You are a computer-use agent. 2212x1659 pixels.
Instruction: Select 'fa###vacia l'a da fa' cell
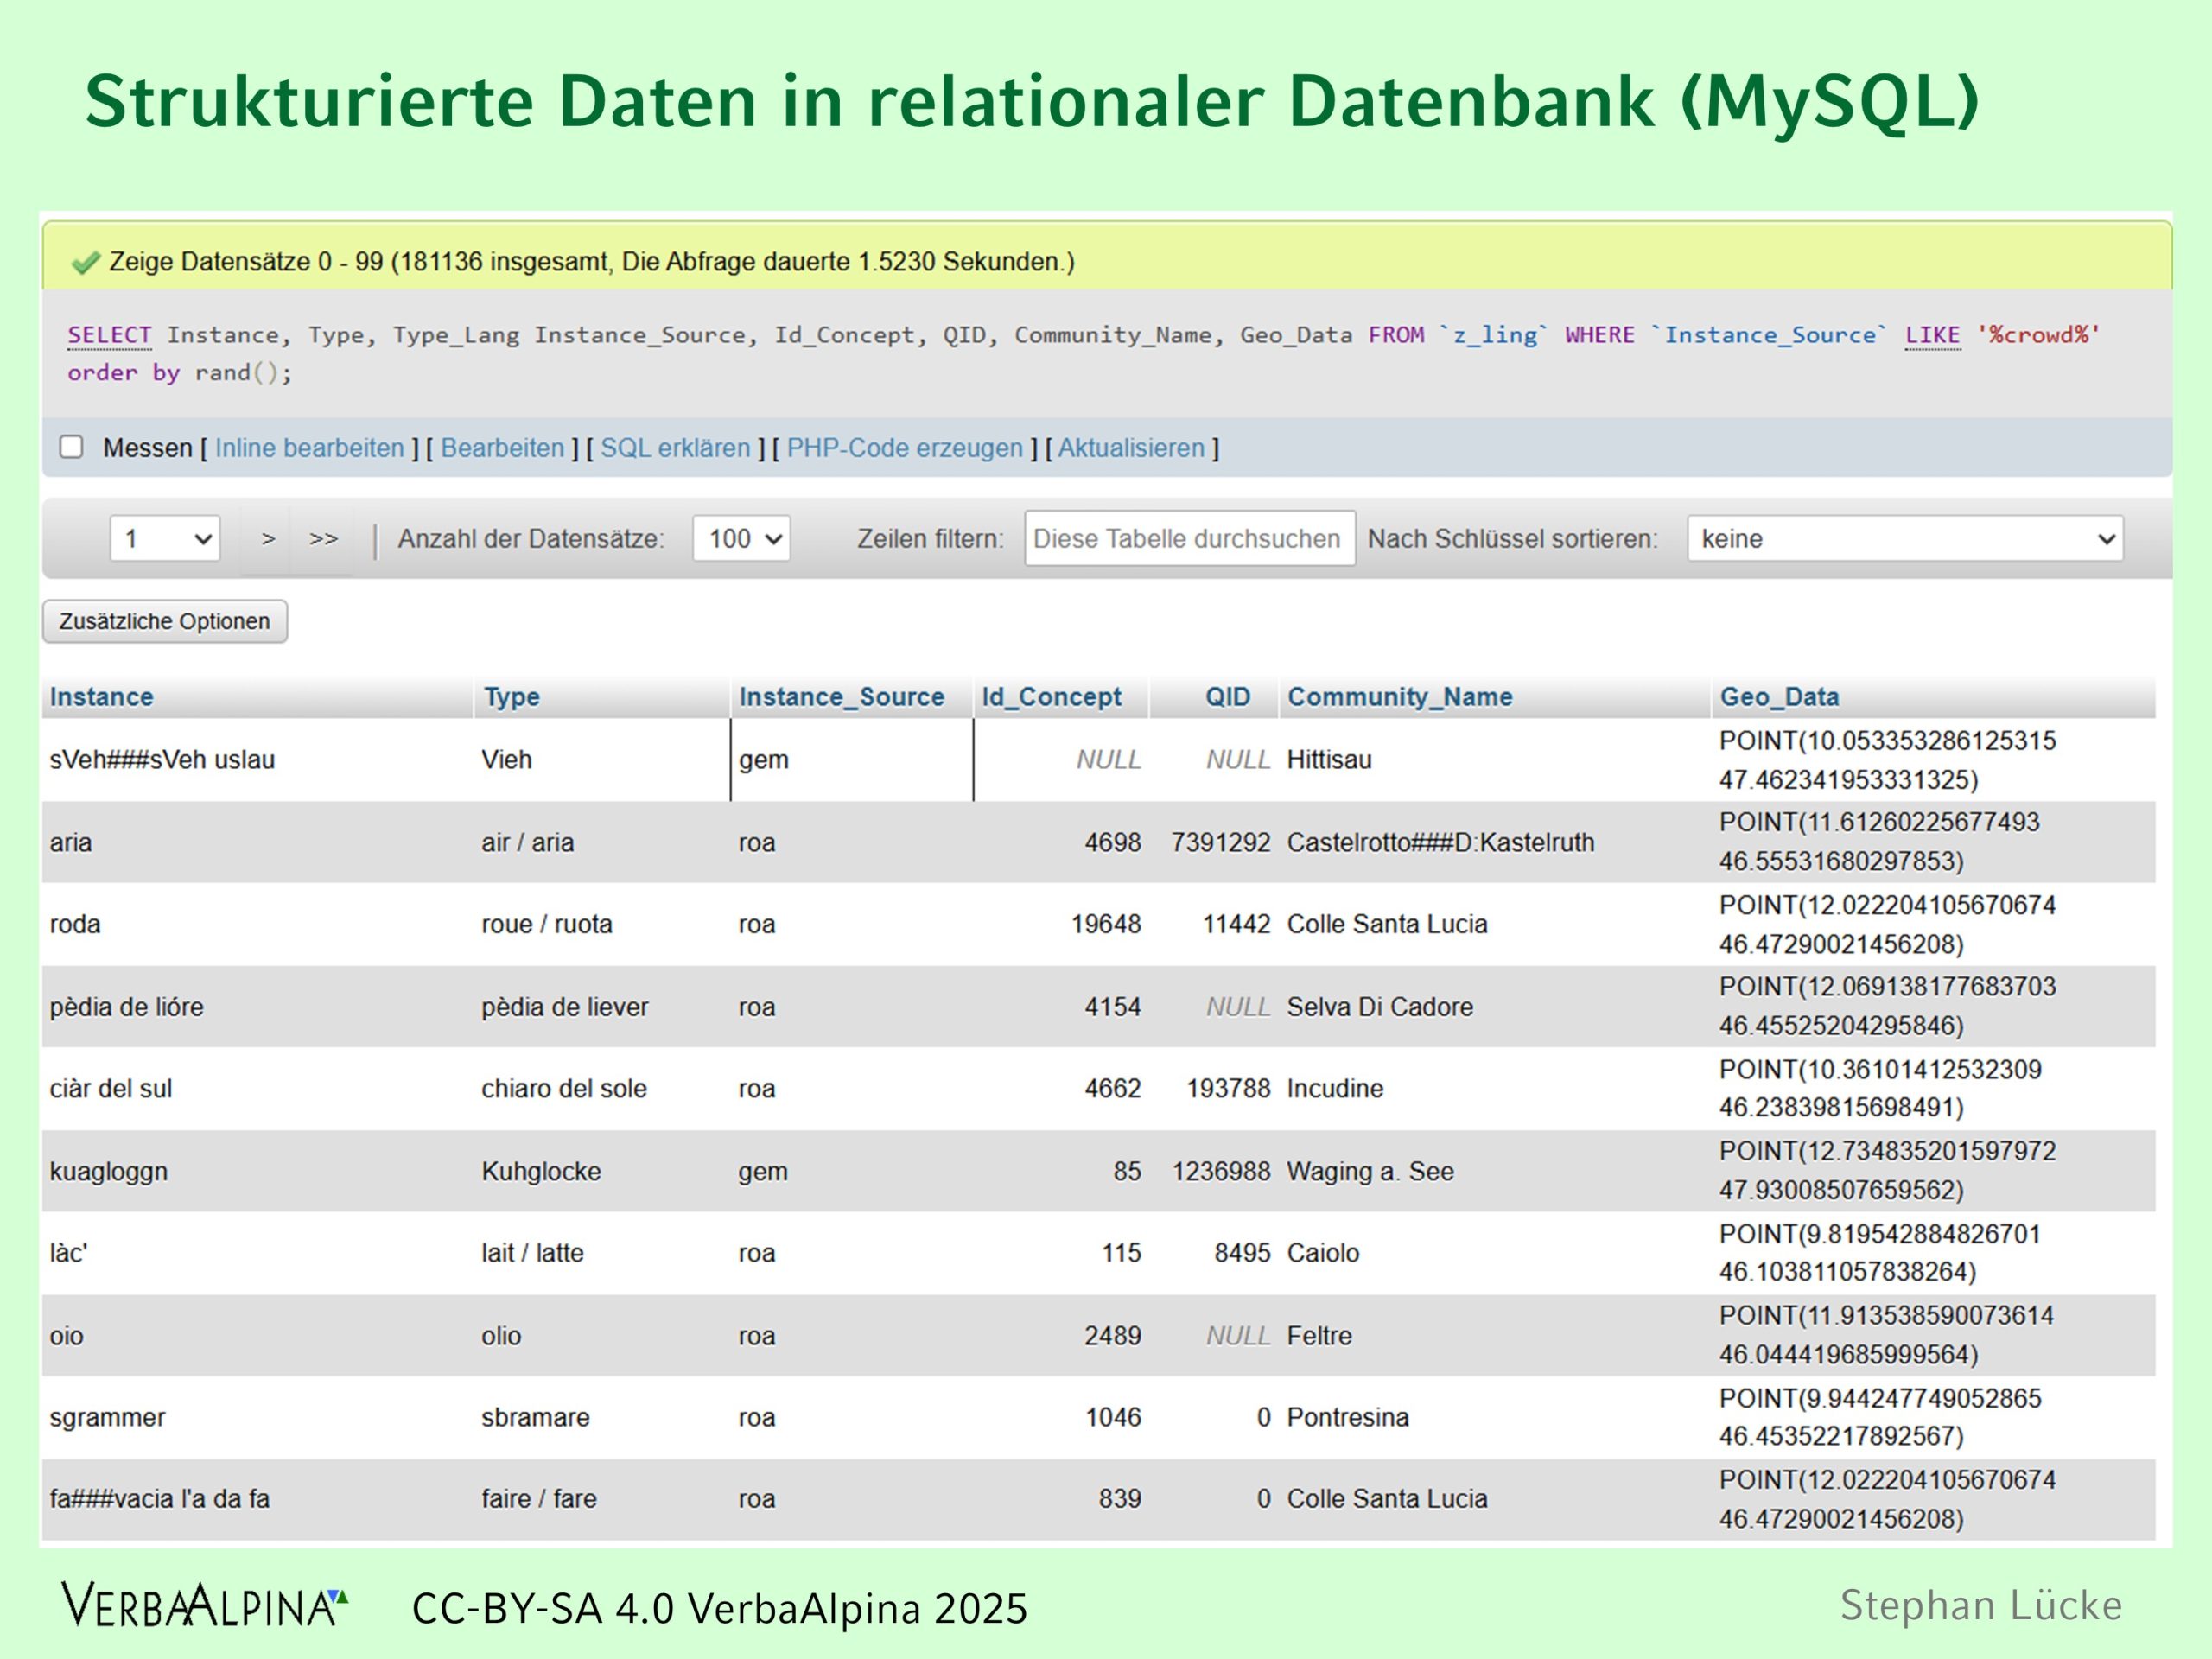(x=257, y=1499)
